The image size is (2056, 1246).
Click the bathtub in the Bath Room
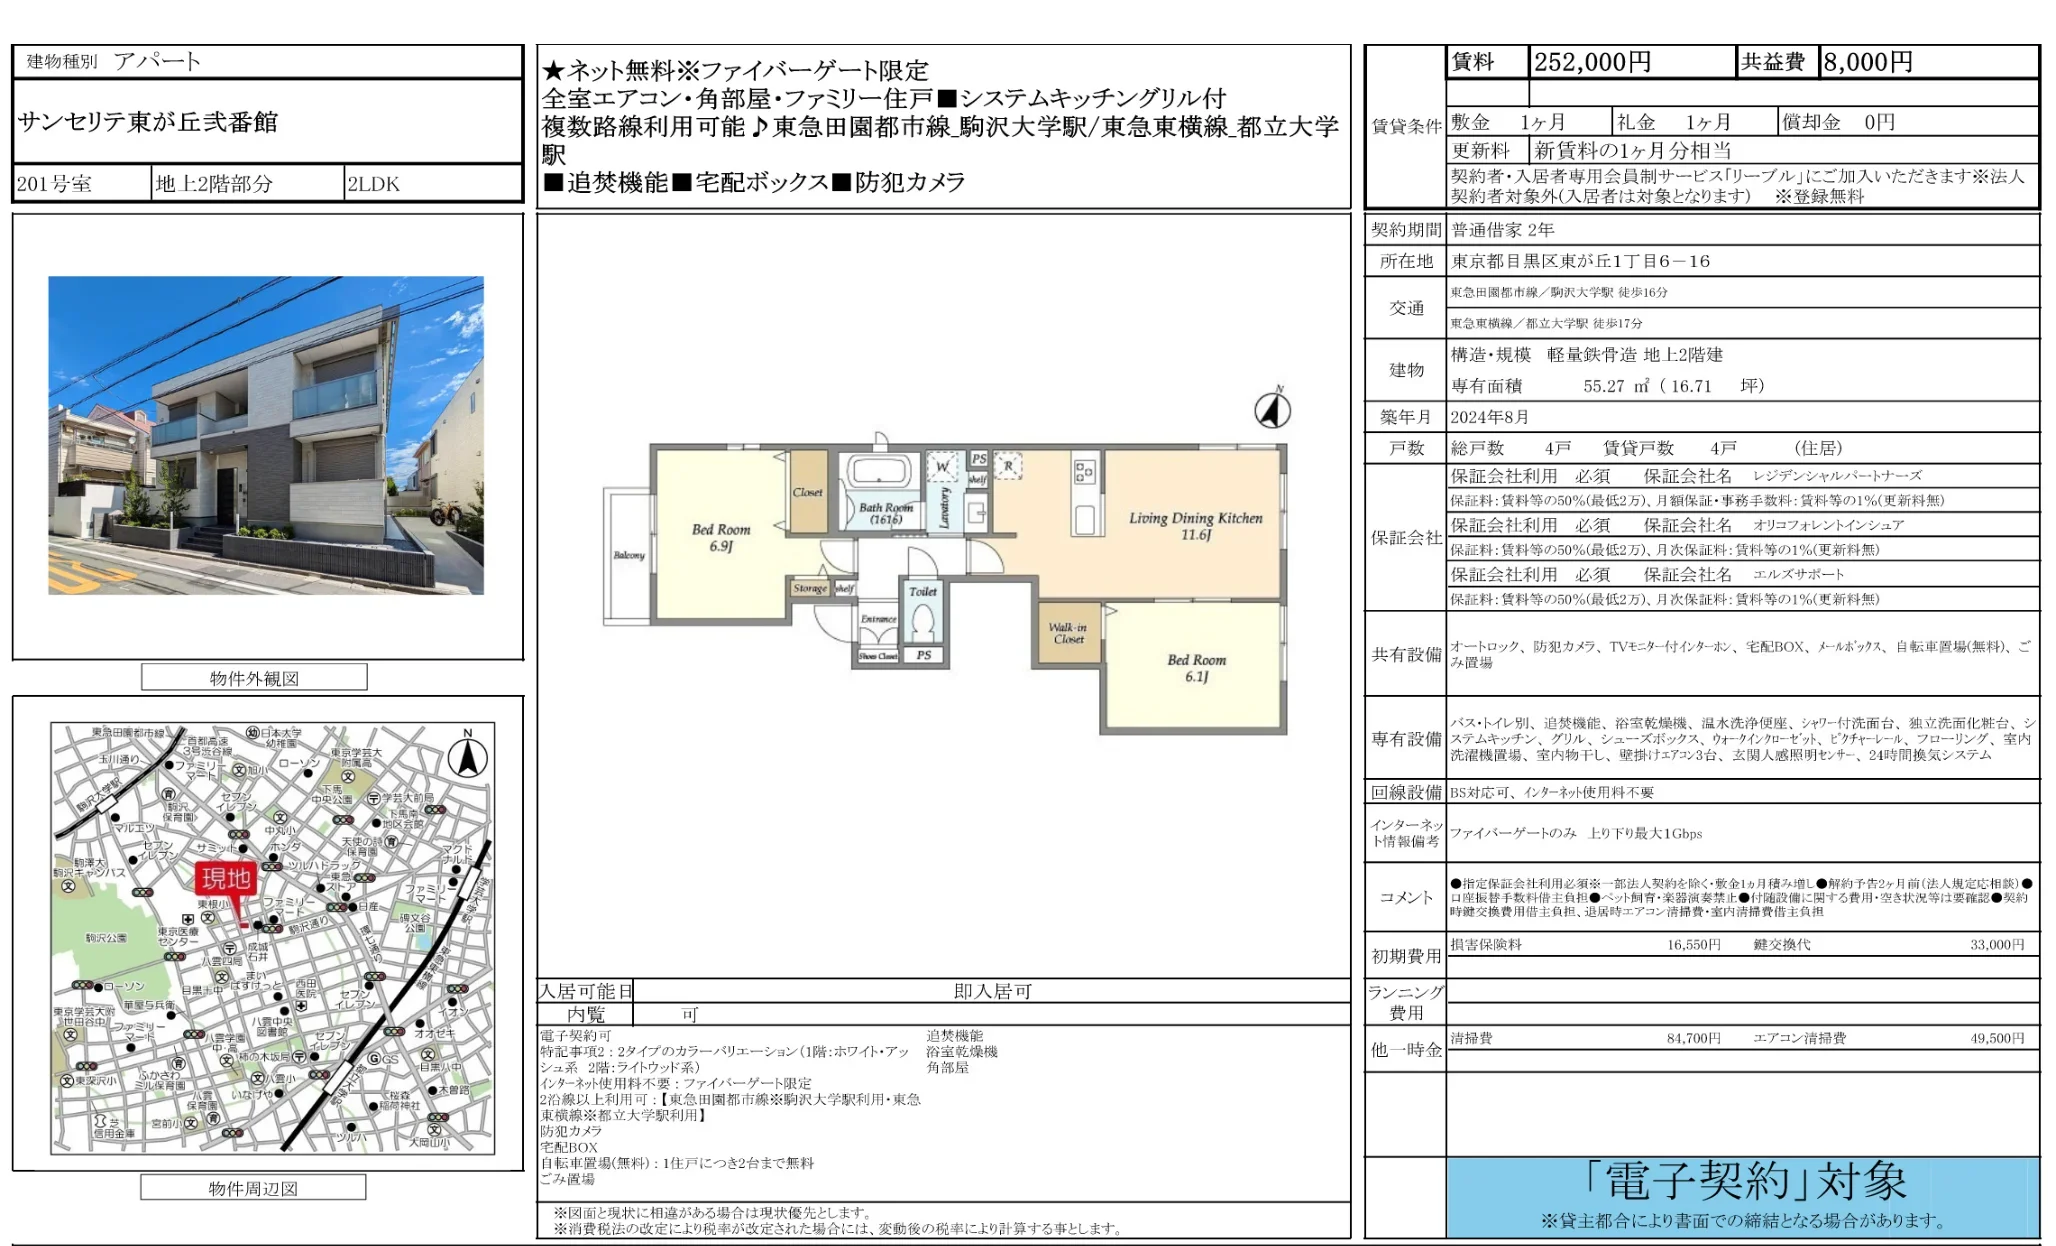[x=879, y=472]
